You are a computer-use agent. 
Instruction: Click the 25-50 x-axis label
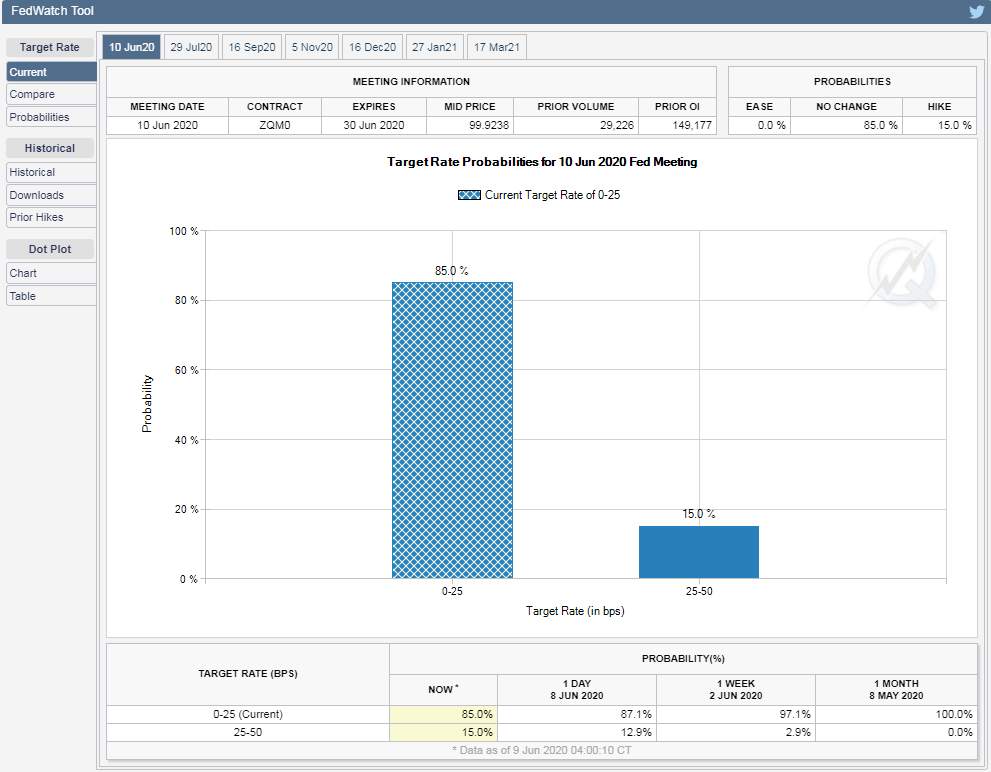point(699,591)
